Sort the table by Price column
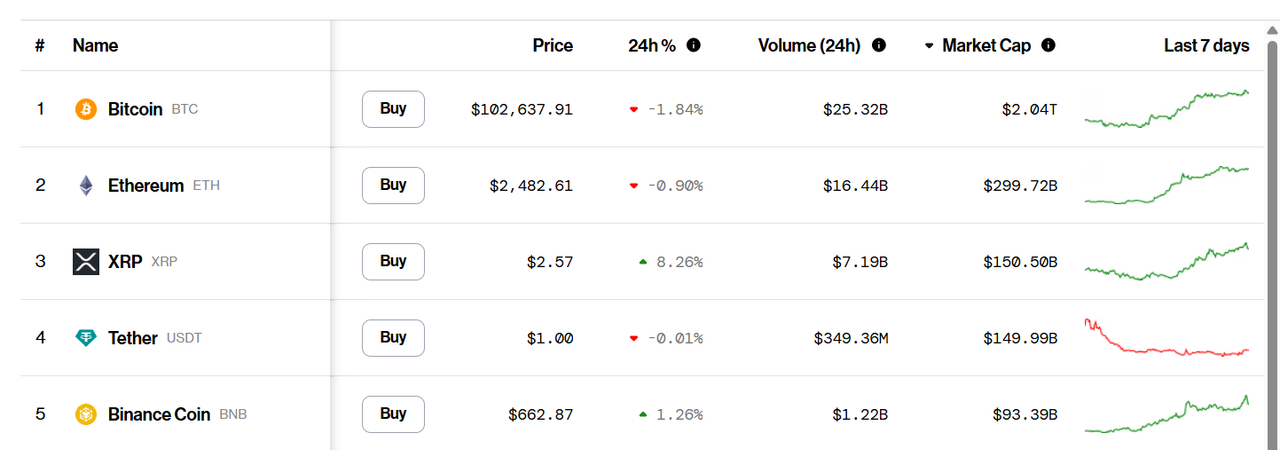Screen dimensions: 1280x450 coord(553,45)
